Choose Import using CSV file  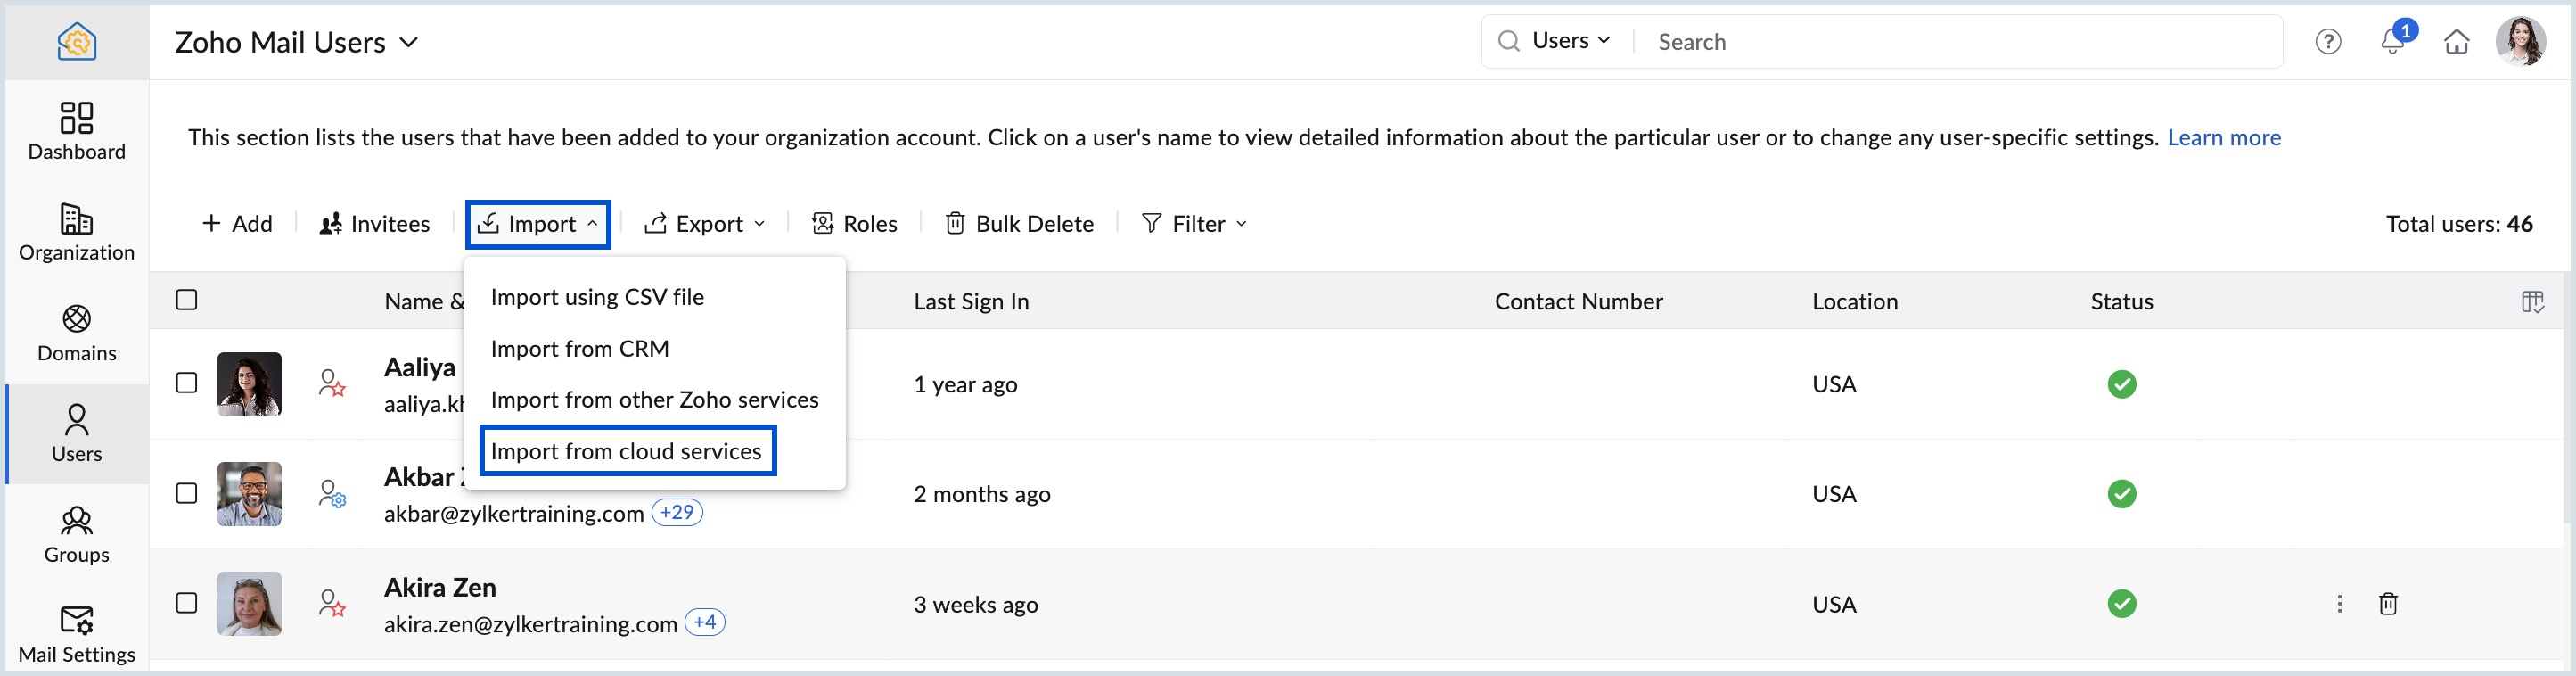[597, 297]
